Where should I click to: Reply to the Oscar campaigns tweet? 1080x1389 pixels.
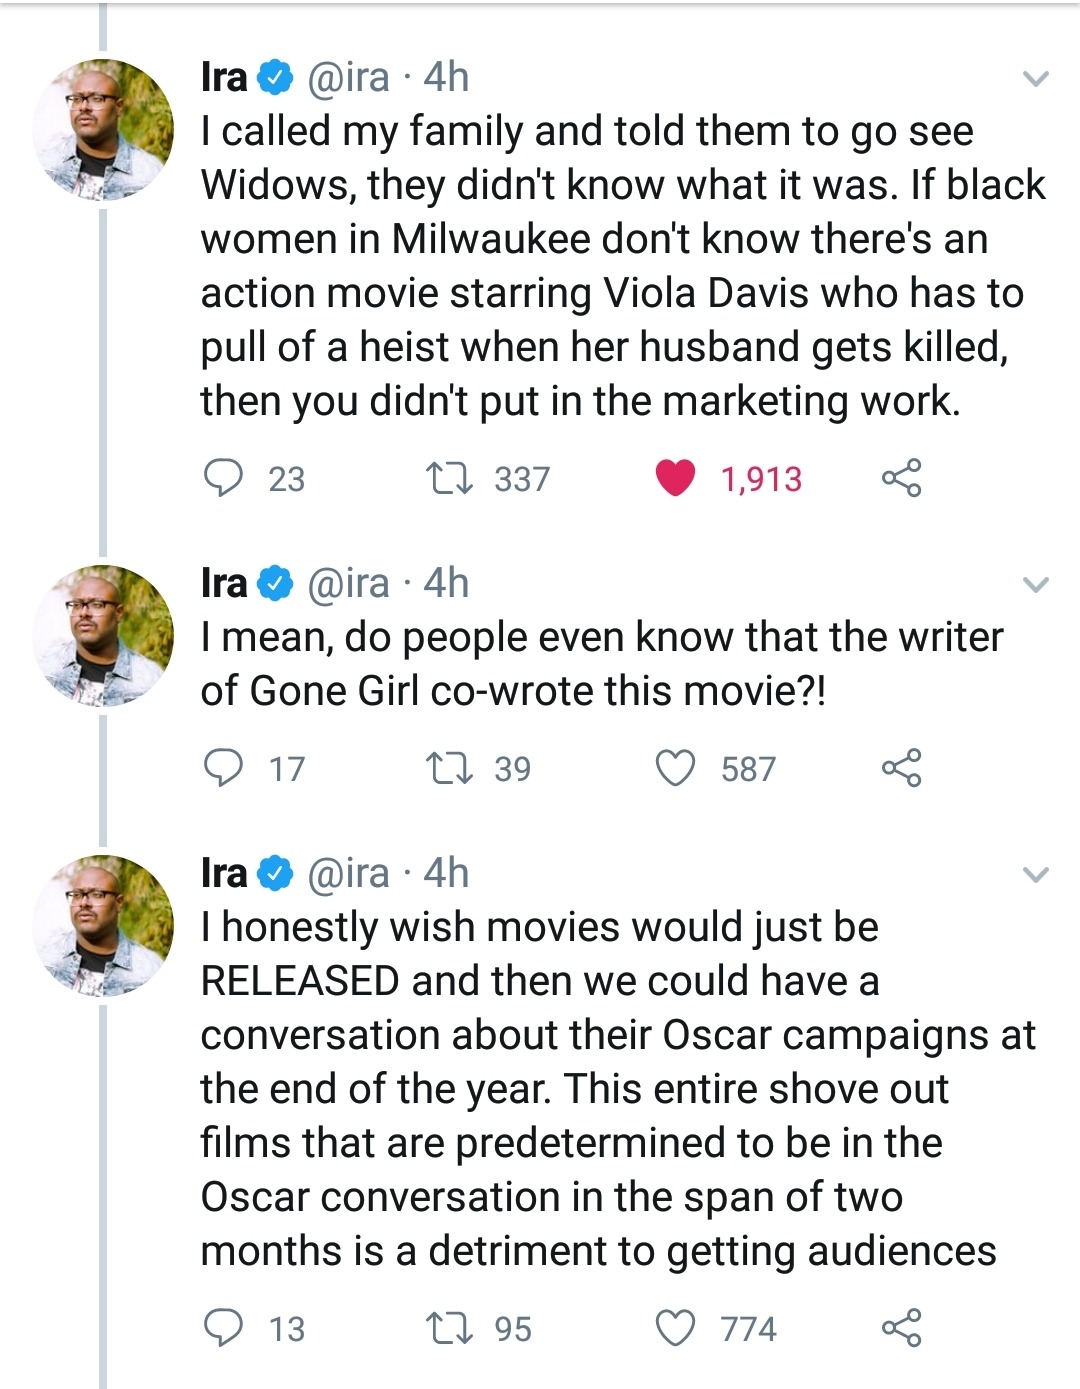223,1328
